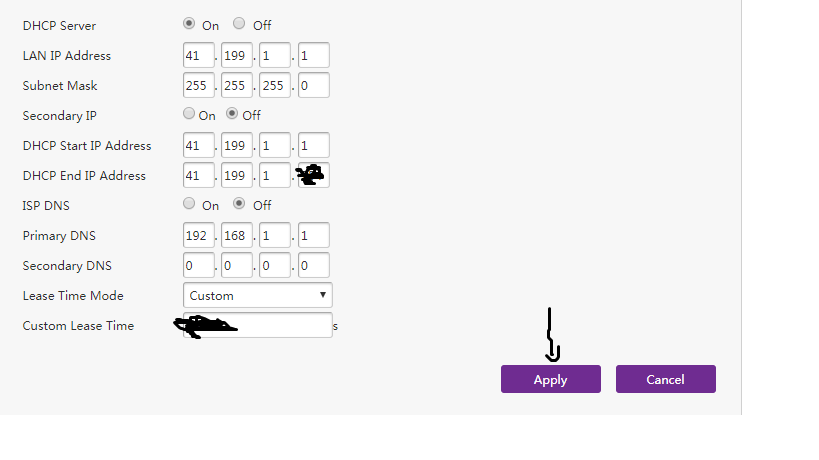Click second octet of Primary DNS
The width and height of the screenshot is (819, 460).
pos(236,235)
